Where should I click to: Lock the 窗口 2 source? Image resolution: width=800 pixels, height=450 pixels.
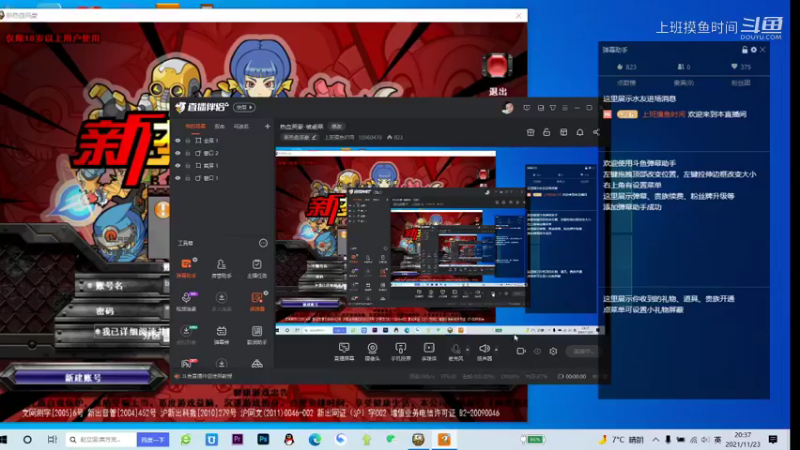[x=188, y=153]
